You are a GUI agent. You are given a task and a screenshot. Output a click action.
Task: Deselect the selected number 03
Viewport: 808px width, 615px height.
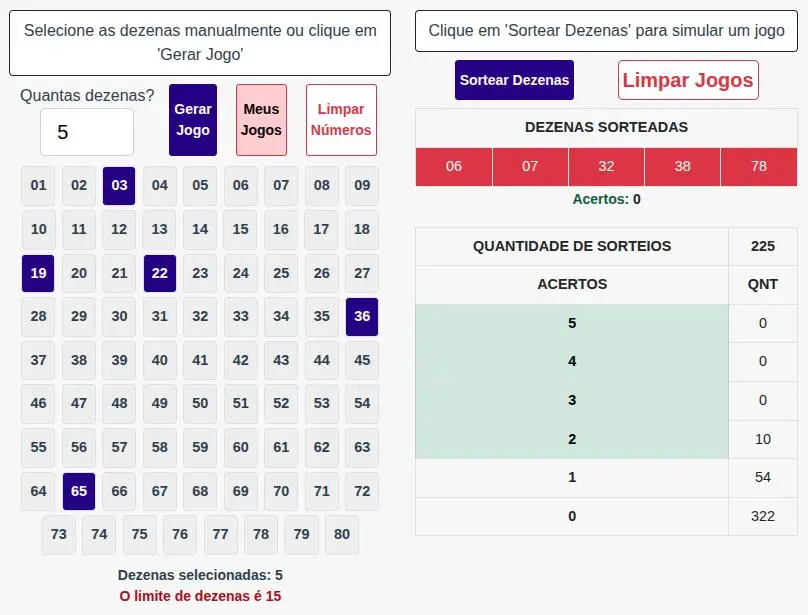coord(119,185)
